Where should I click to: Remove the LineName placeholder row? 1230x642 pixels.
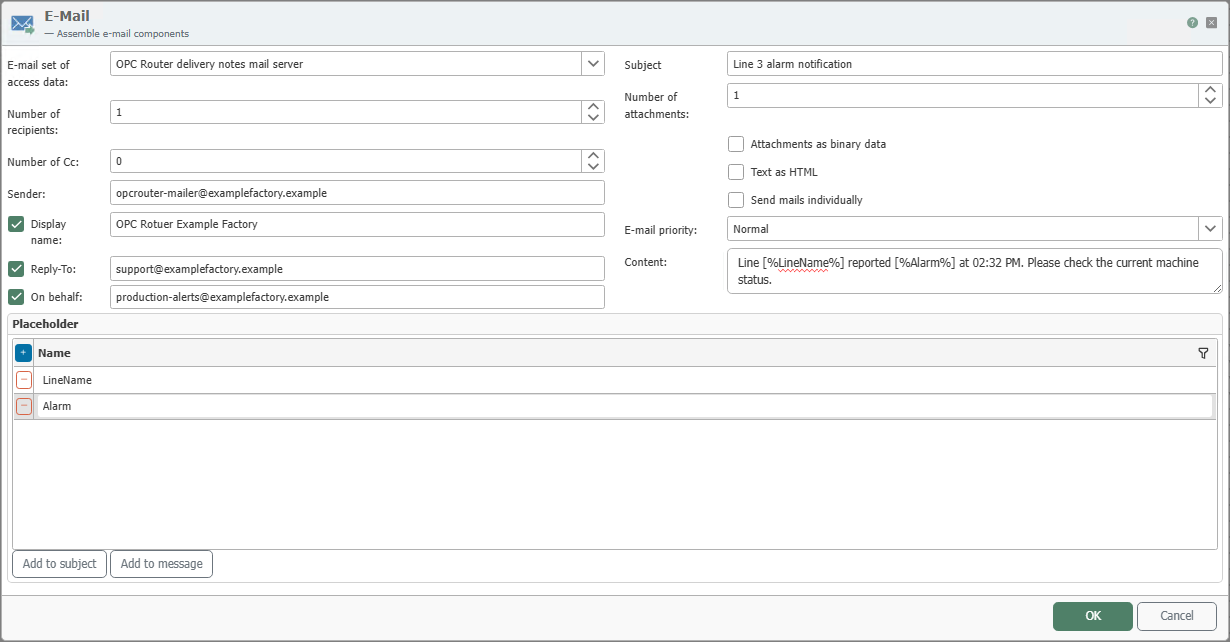coord(24,380)
